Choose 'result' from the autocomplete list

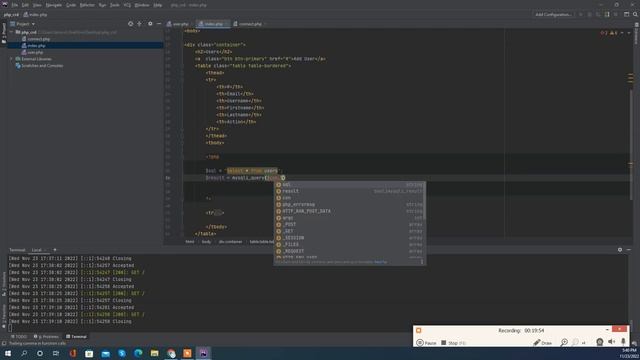click(x=350, y=191)
